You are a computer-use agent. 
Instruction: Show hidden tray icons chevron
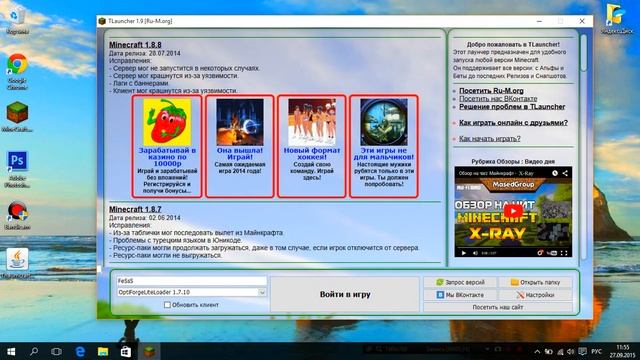537,351
